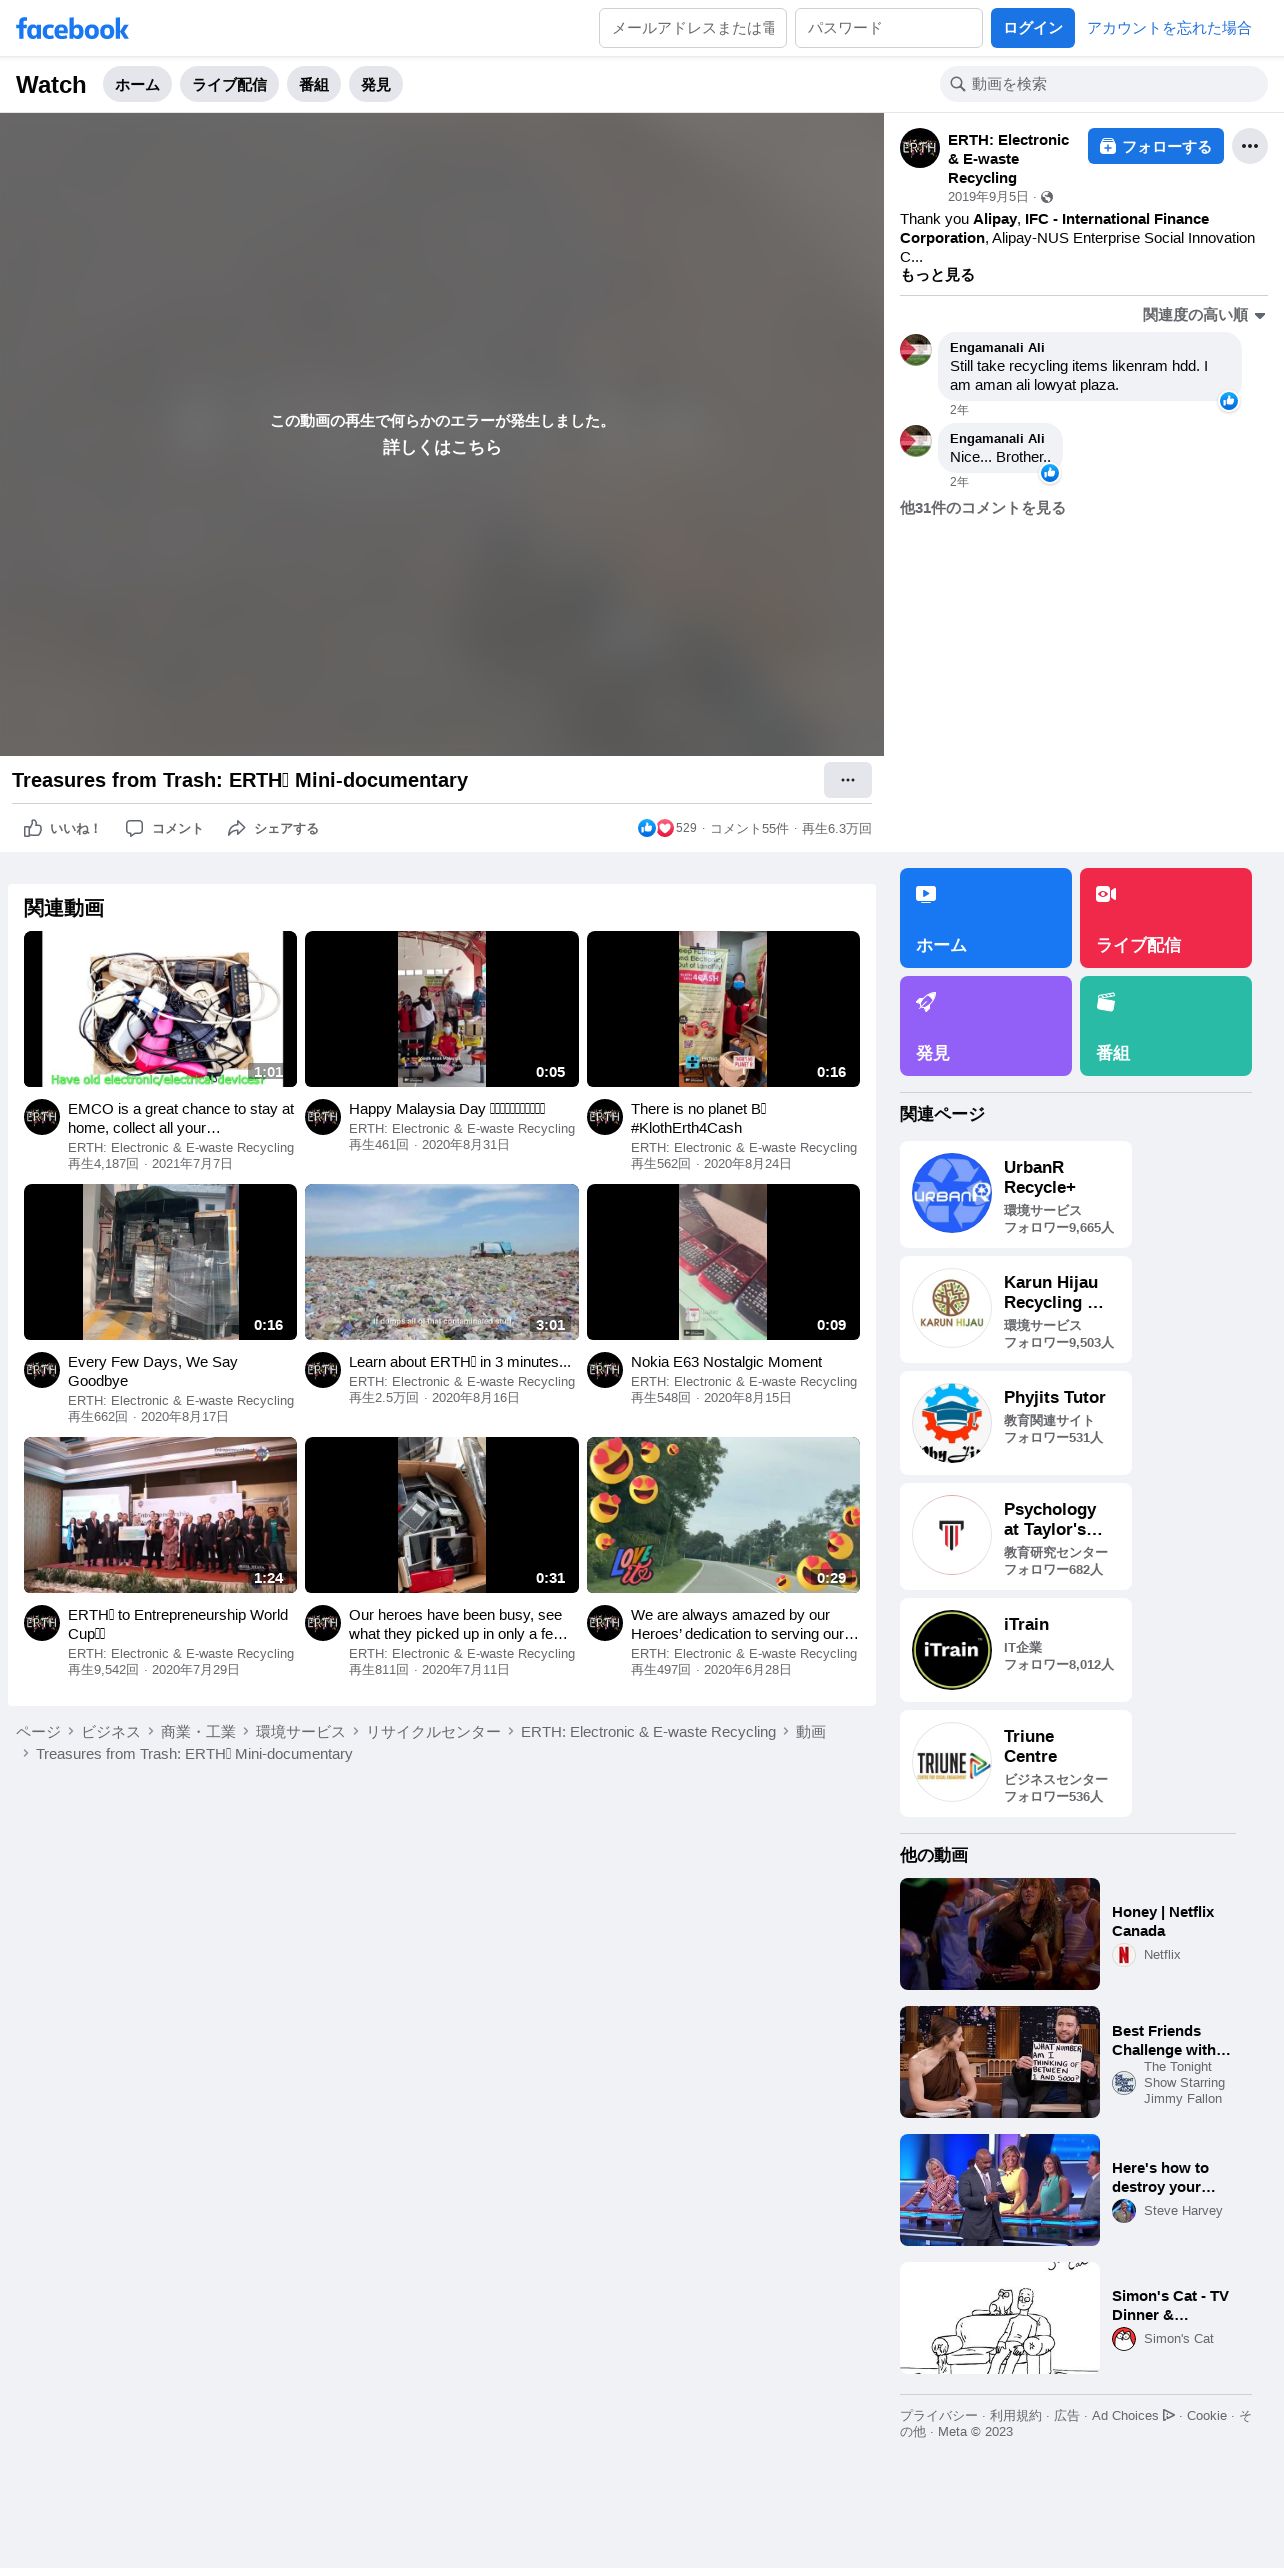
Task: Click 詳しくはこちら in the video error
Action: [x=442, y=447]
